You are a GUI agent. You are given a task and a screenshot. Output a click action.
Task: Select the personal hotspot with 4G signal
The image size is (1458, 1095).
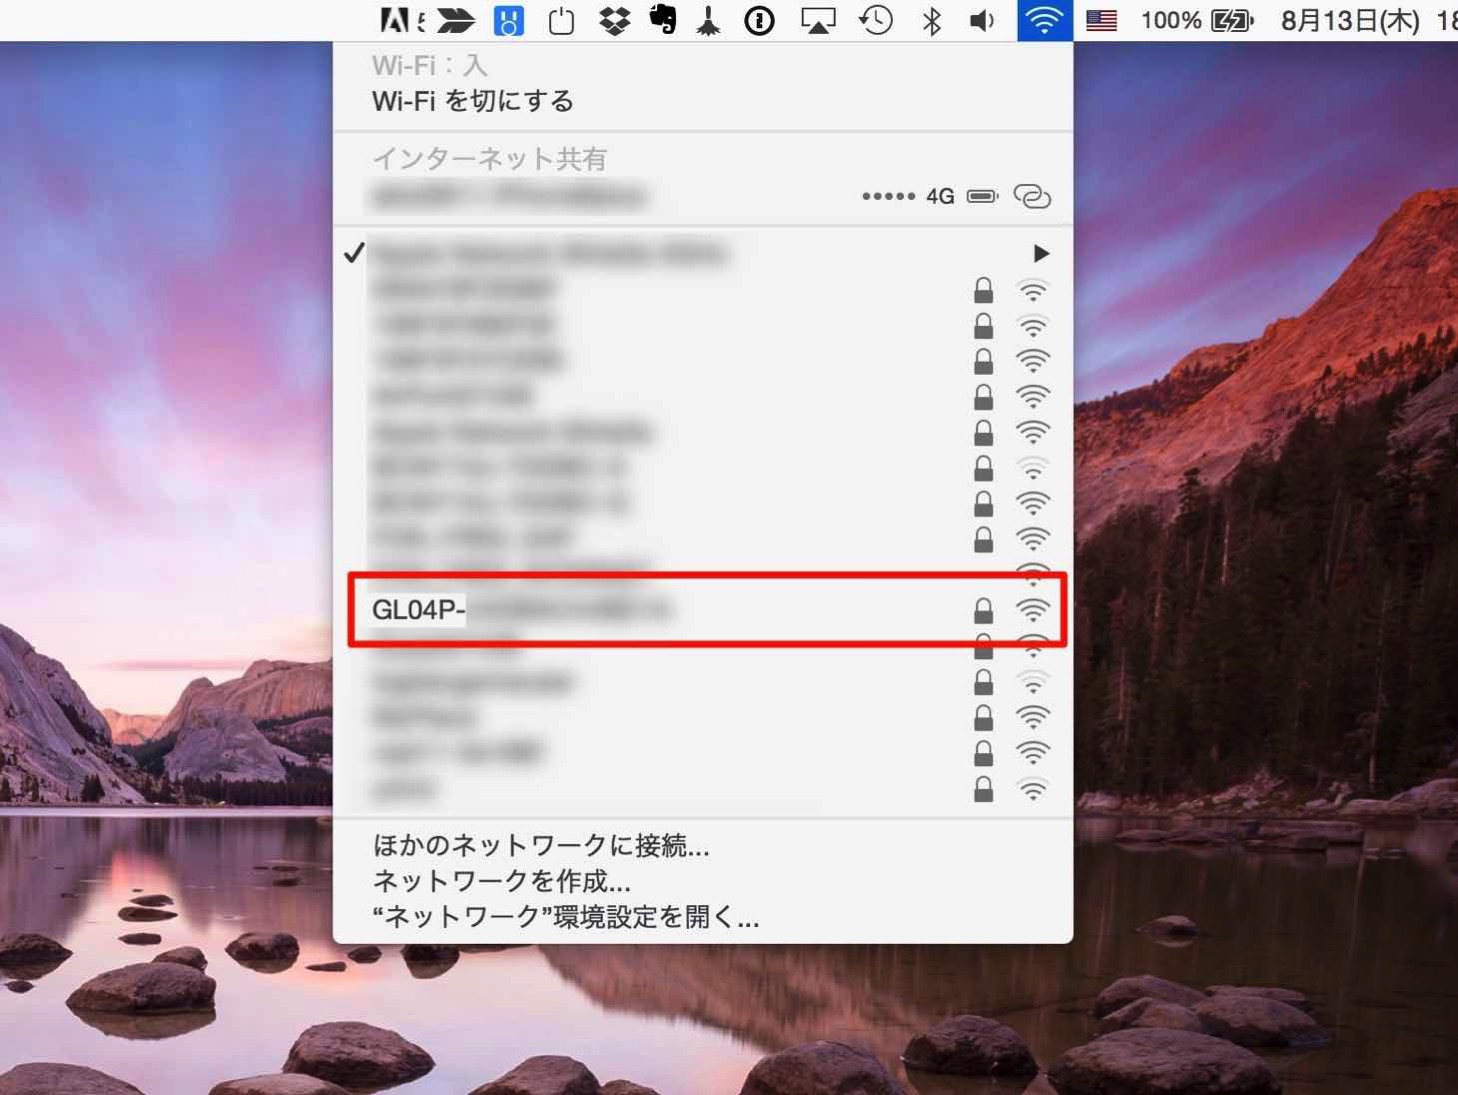coord(702,196)
